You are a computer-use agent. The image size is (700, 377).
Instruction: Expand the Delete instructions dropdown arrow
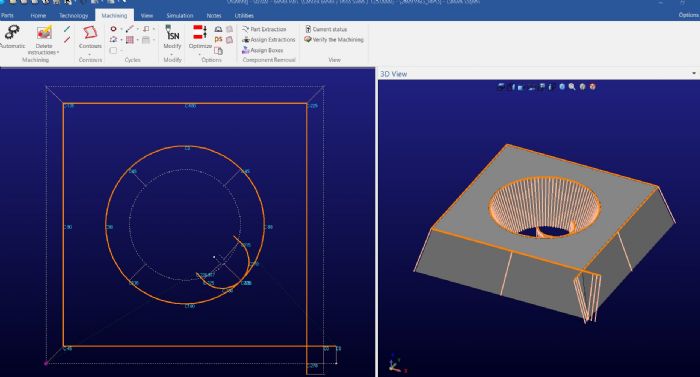click(58, 53)
